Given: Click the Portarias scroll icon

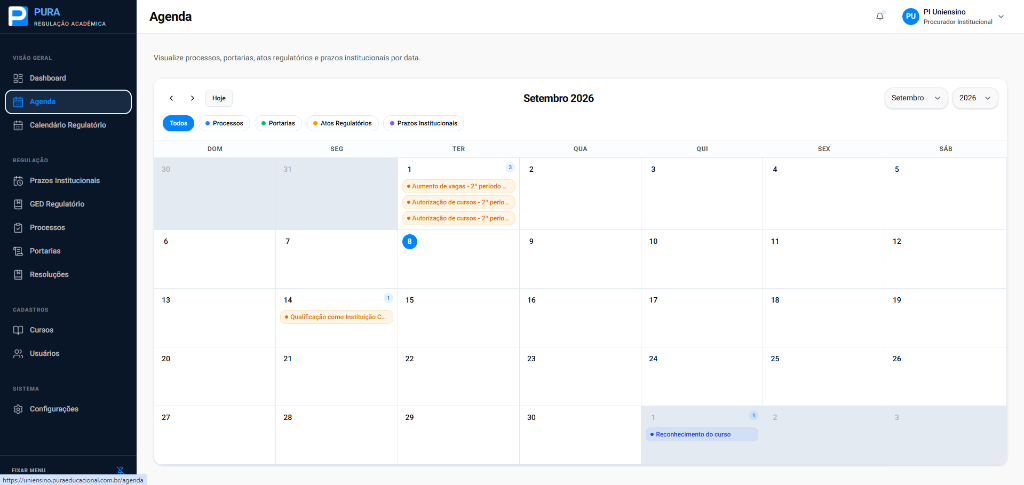Looking at the screenshot, I should pos(18,251).
